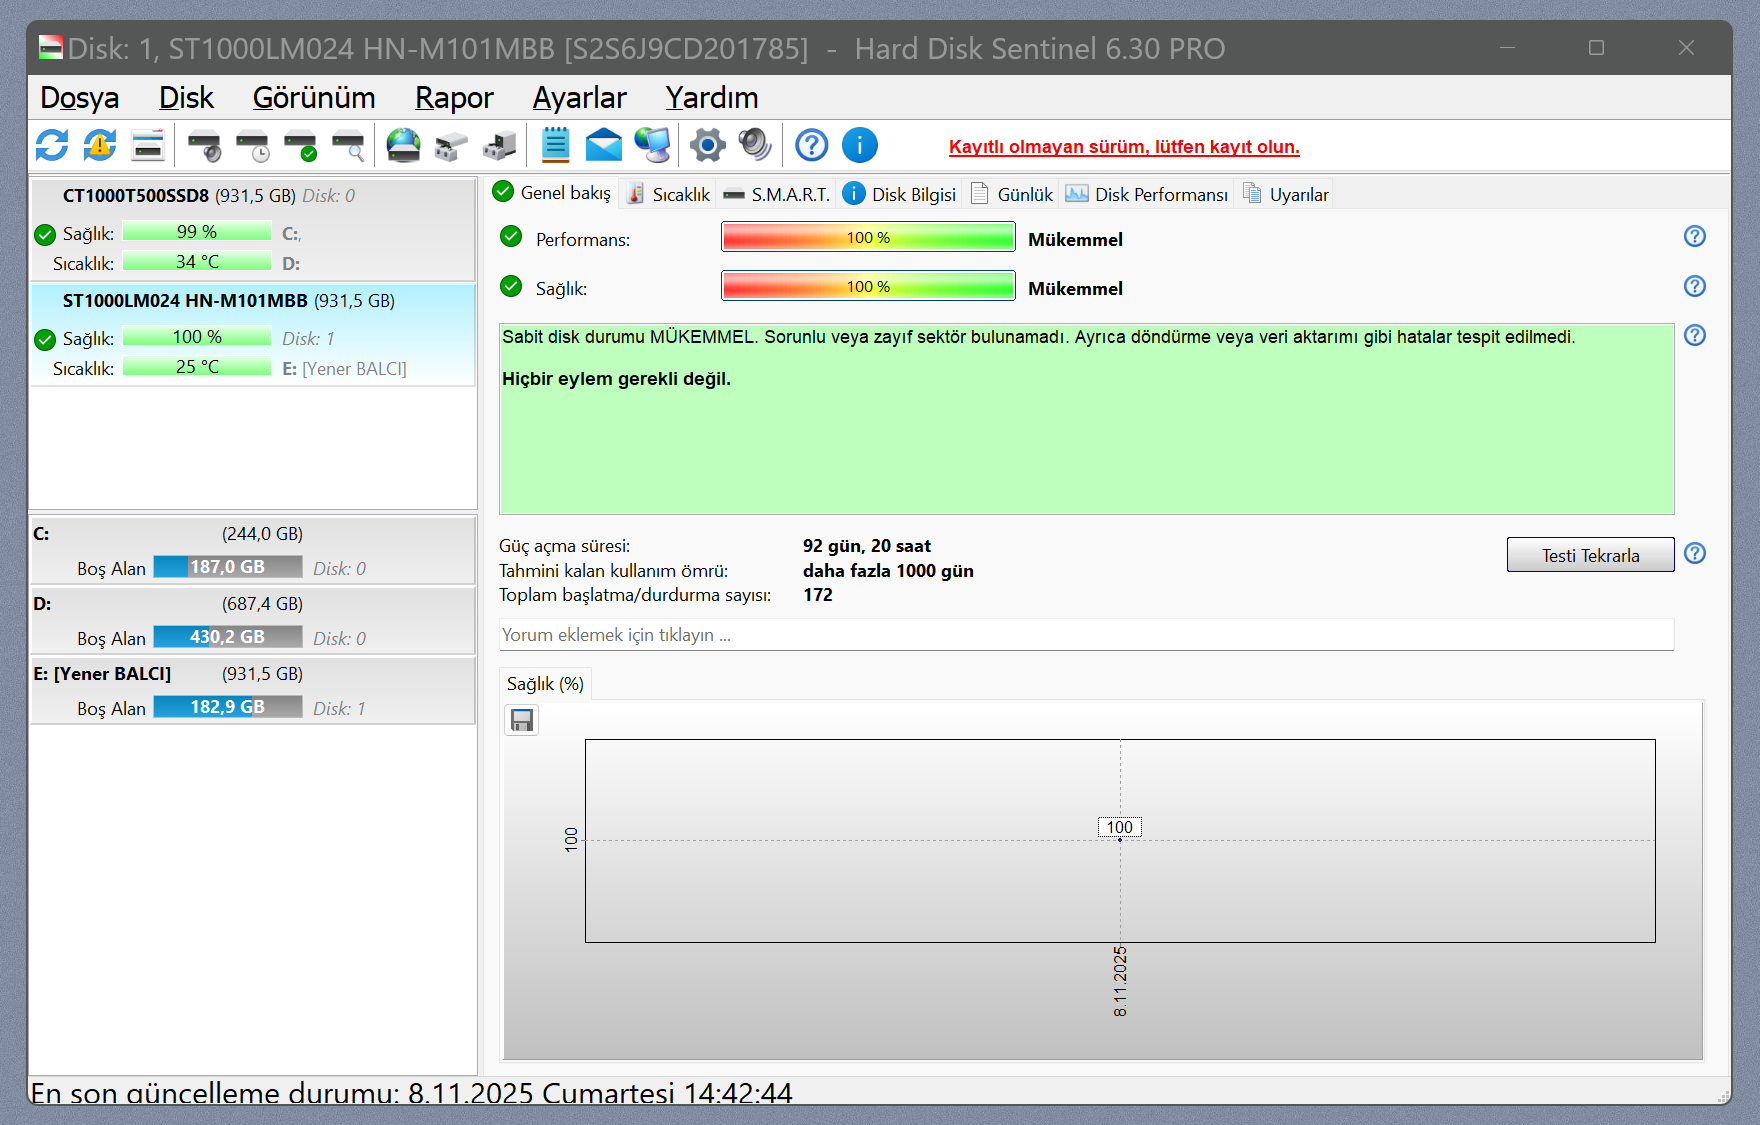The image size is (1760, 1125).
Task: Click the help icon beside Performans row
Action: (1694, 237)
